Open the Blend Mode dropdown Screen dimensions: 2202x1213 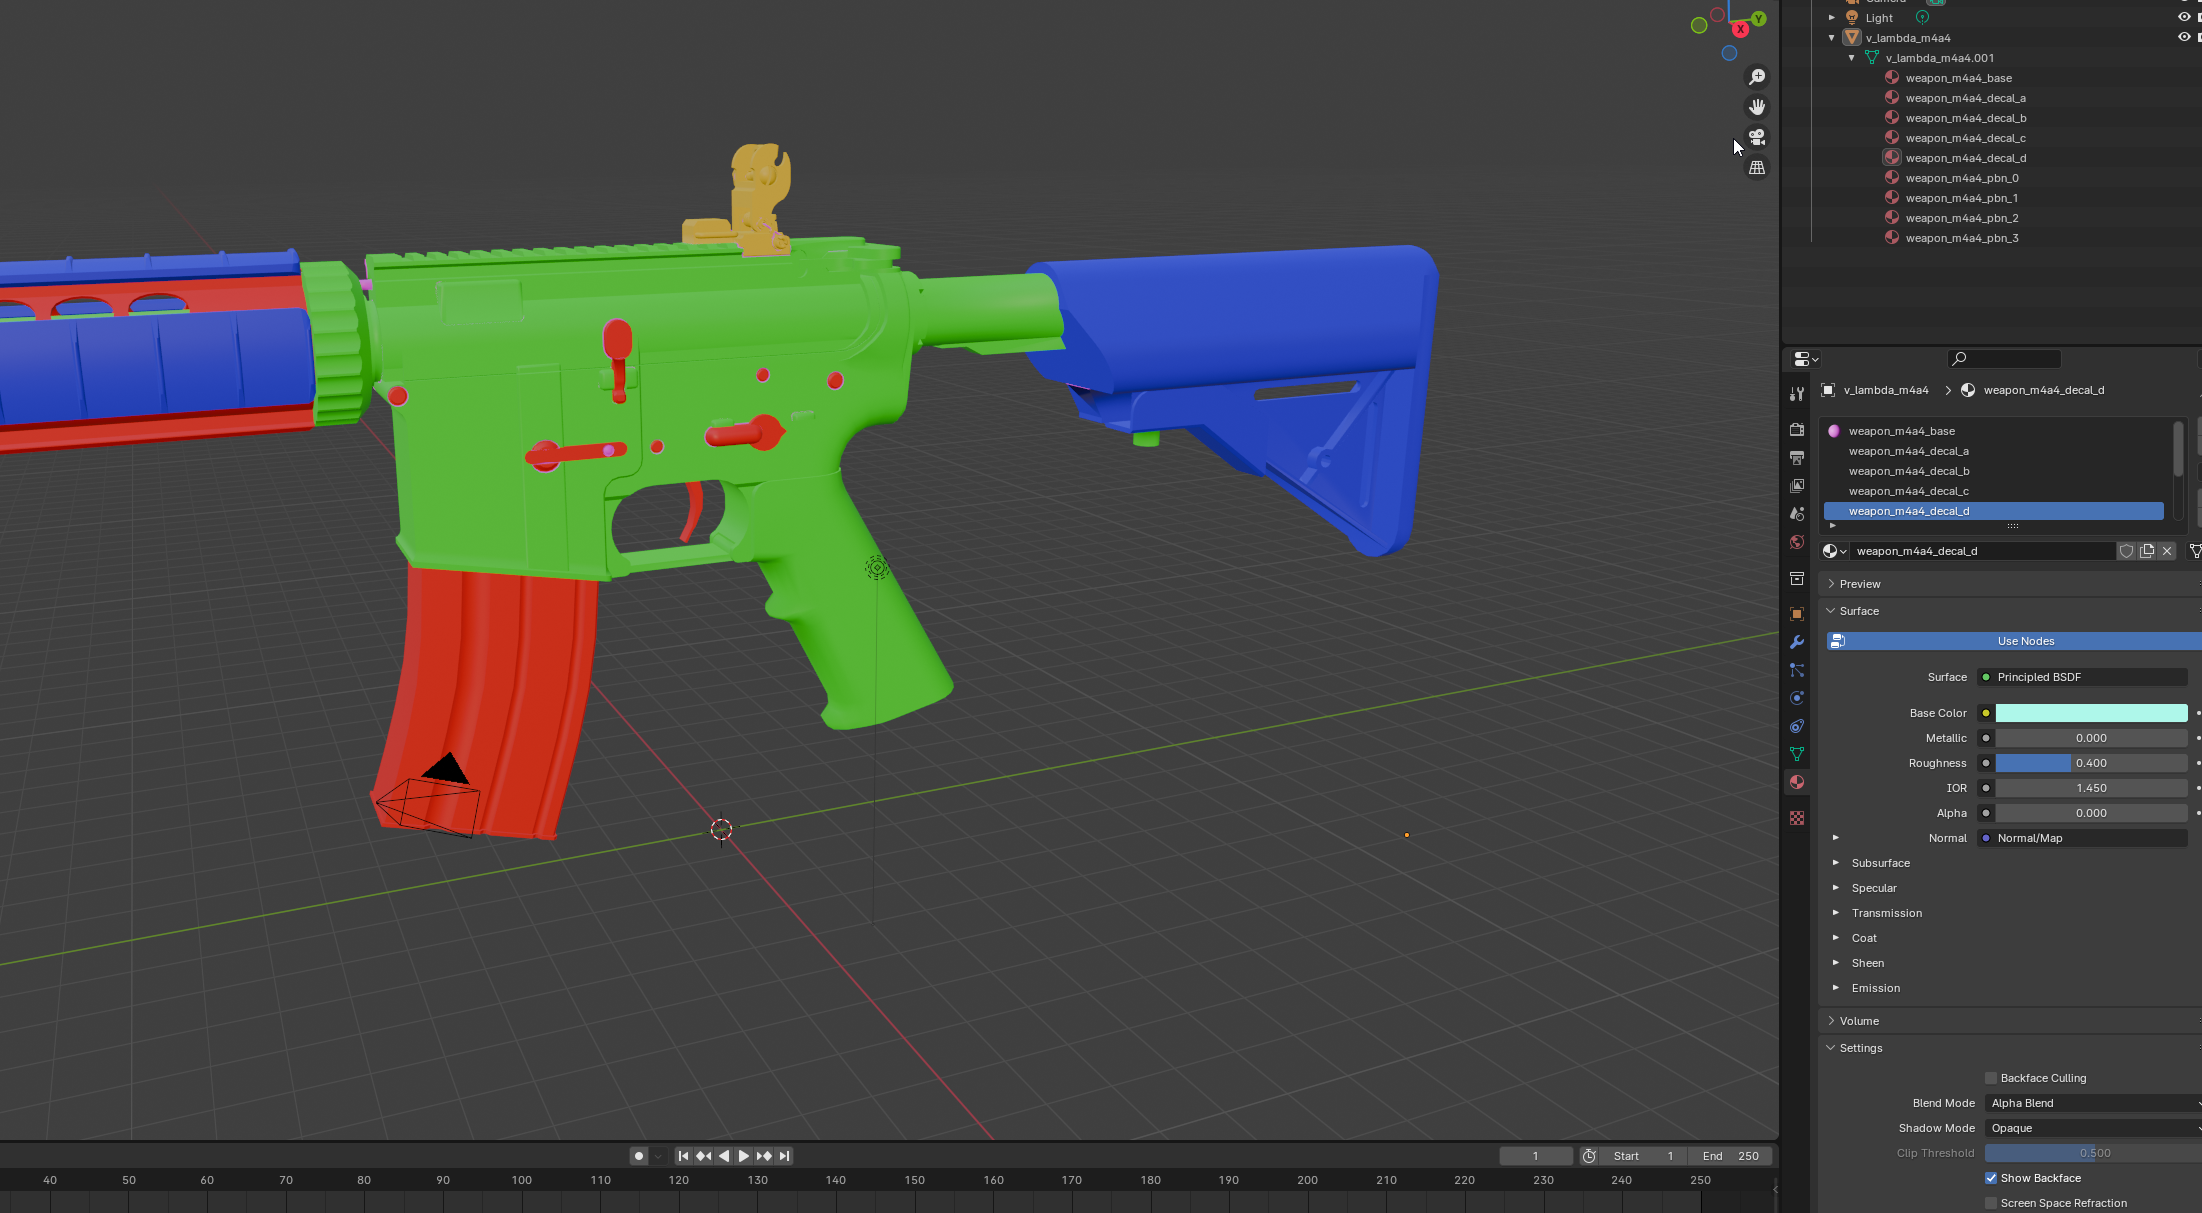(x=2092, y=1103)
